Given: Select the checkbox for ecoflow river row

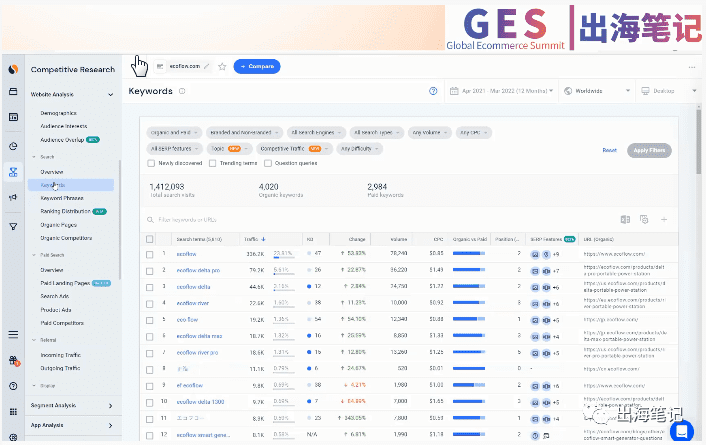Looking at the screenshot, I should 149,304.
